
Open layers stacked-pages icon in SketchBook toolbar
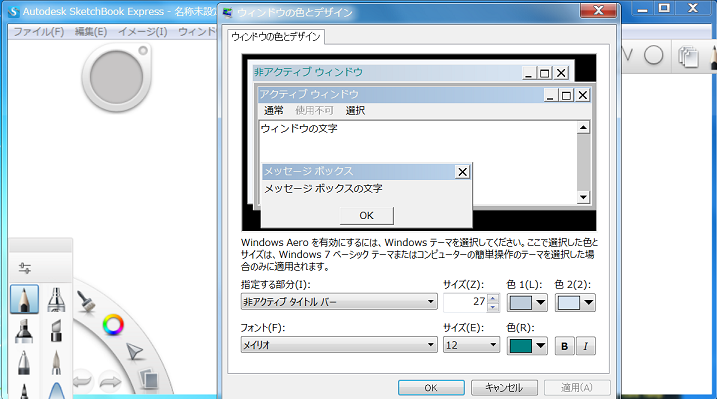(688, 57)
